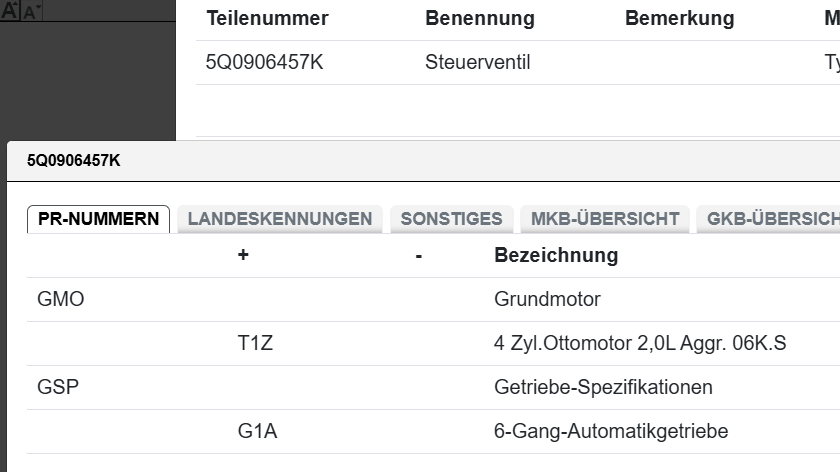
Task: Click the GSP Getriebe-Spezifikationen row
Action: 58,387
